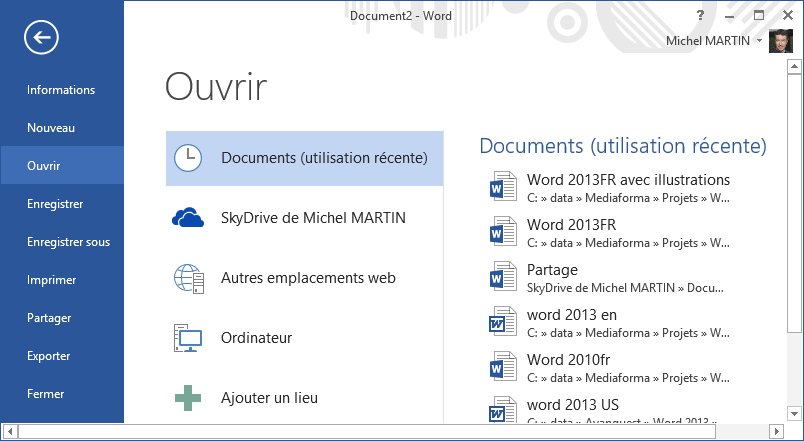Click the back arrow circle icon
The image size is (804, 441).
(x=42, y=38)
